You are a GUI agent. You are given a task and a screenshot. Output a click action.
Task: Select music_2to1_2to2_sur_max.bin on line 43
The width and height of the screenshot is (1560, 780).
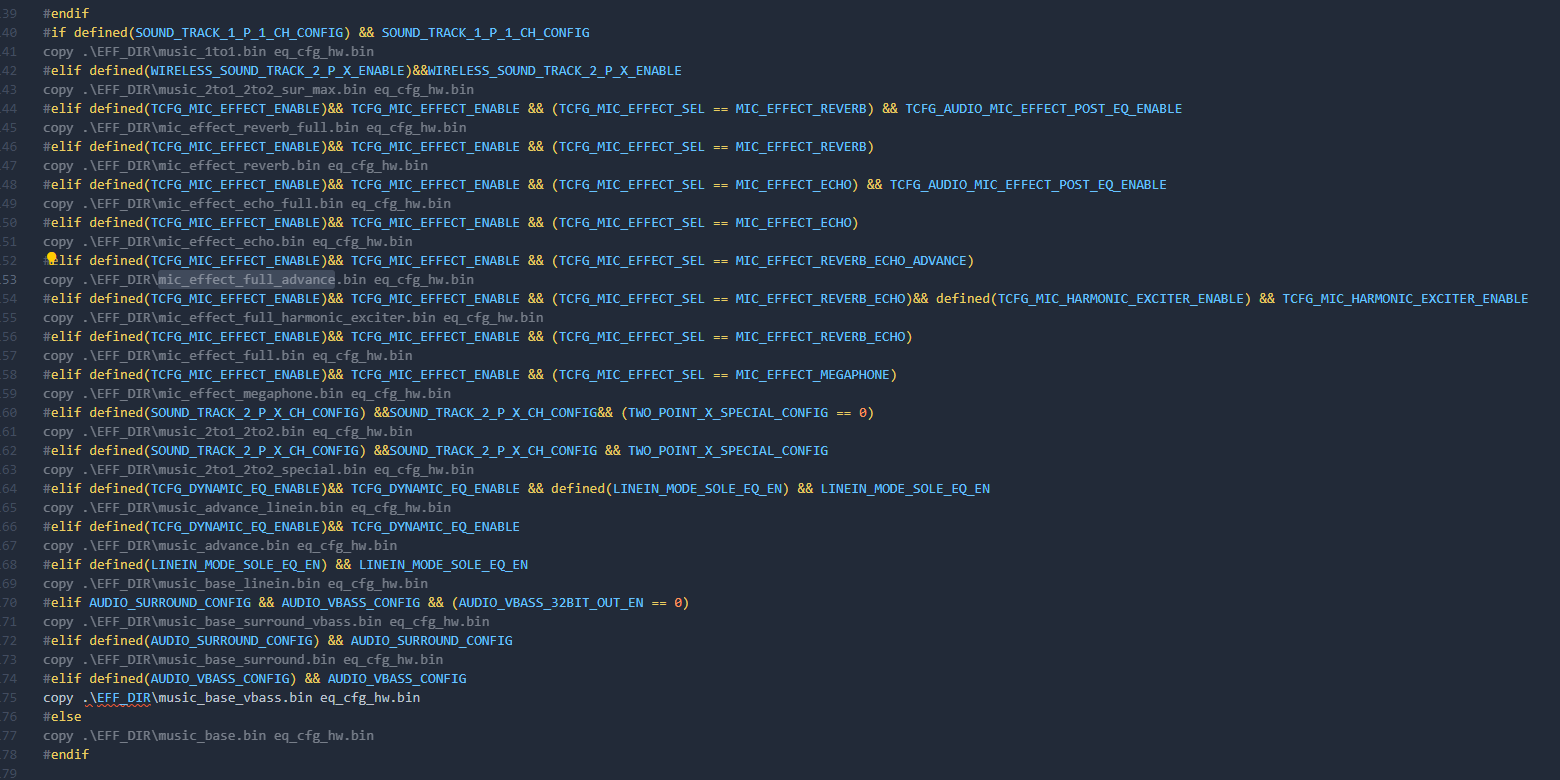point(262,89)
